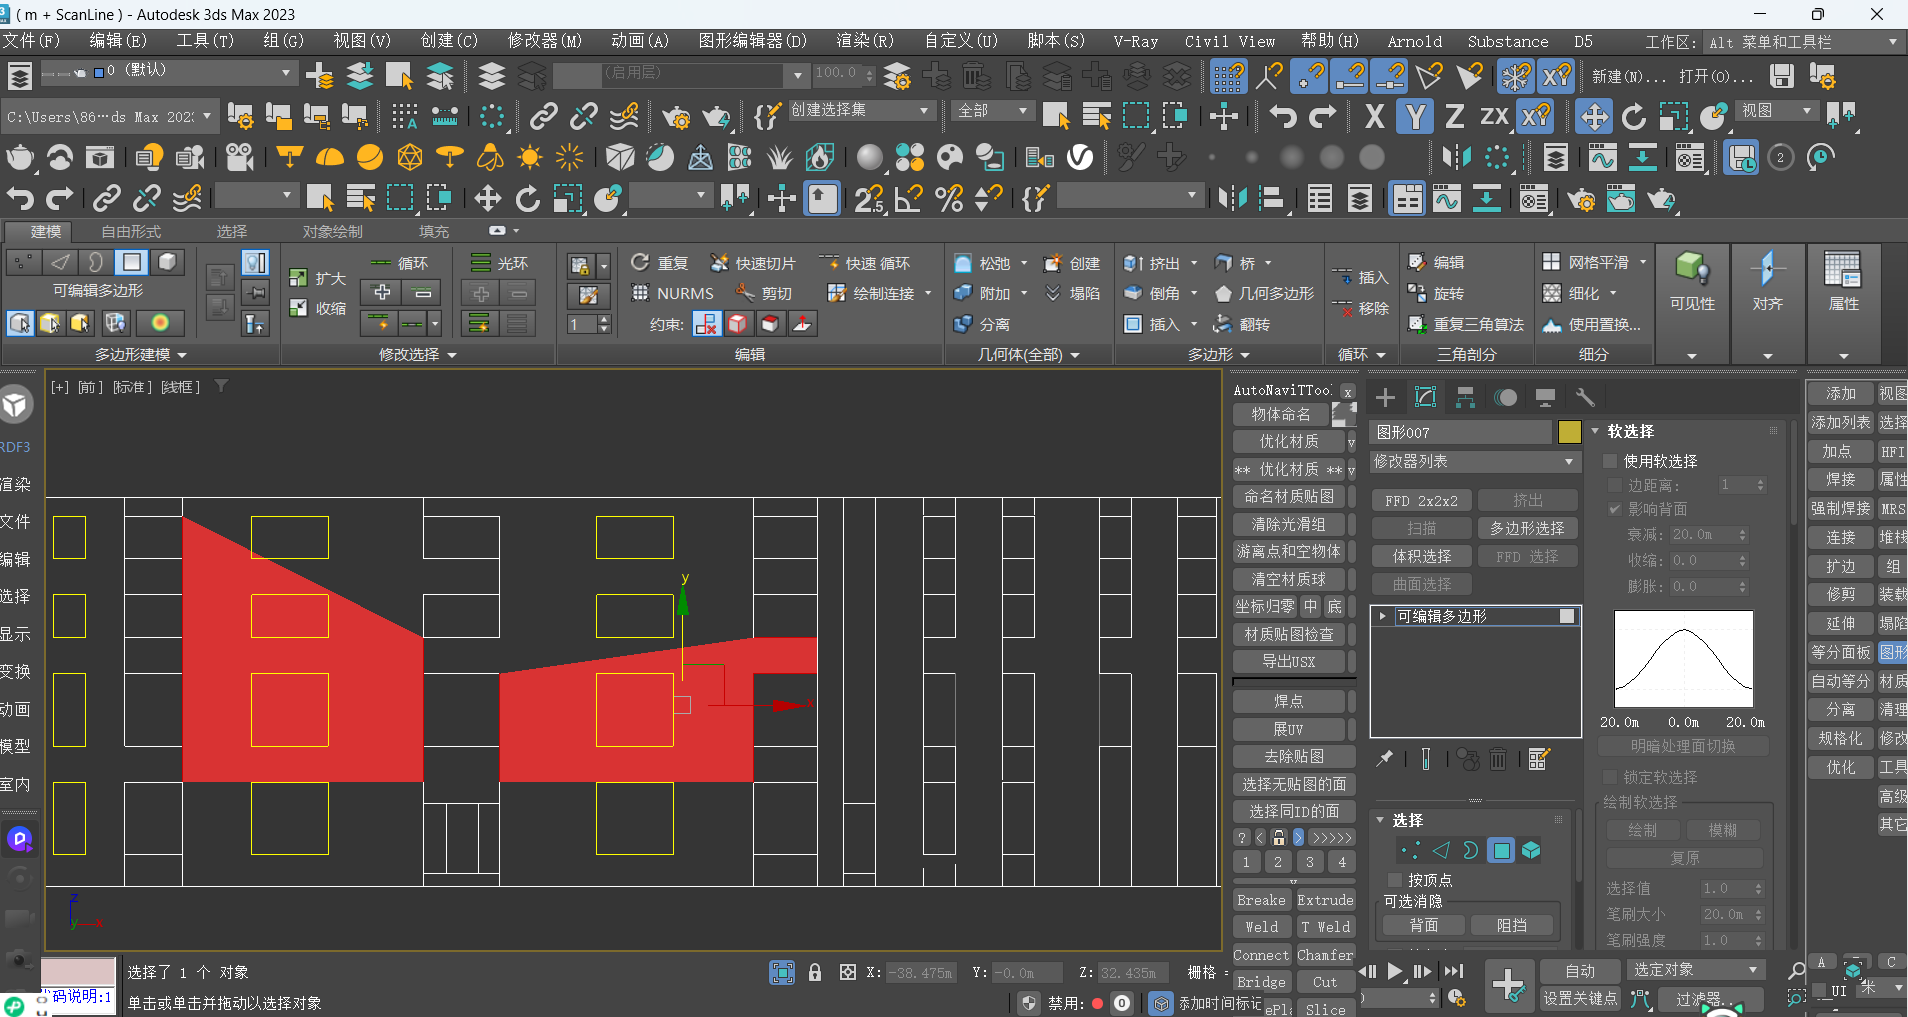The width and height of the screenshot is (1908, 1017).
Task: Open the V-Ray menu
Action: pos(1135,41)
